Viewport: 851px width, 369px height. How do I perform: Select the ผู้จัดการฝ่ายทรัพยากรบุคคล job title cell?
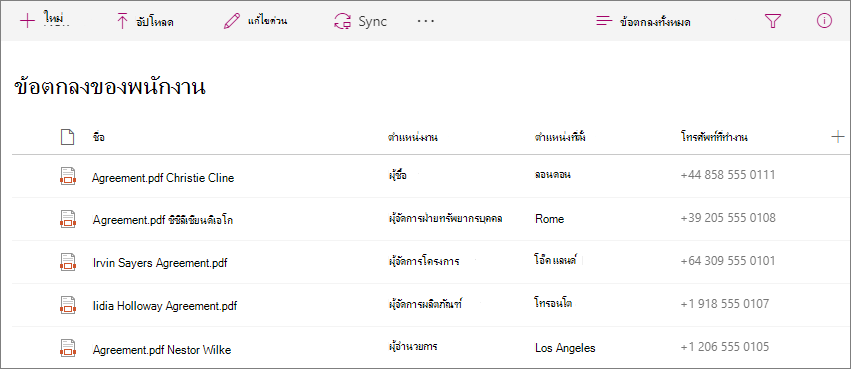(x=446, y=218)
